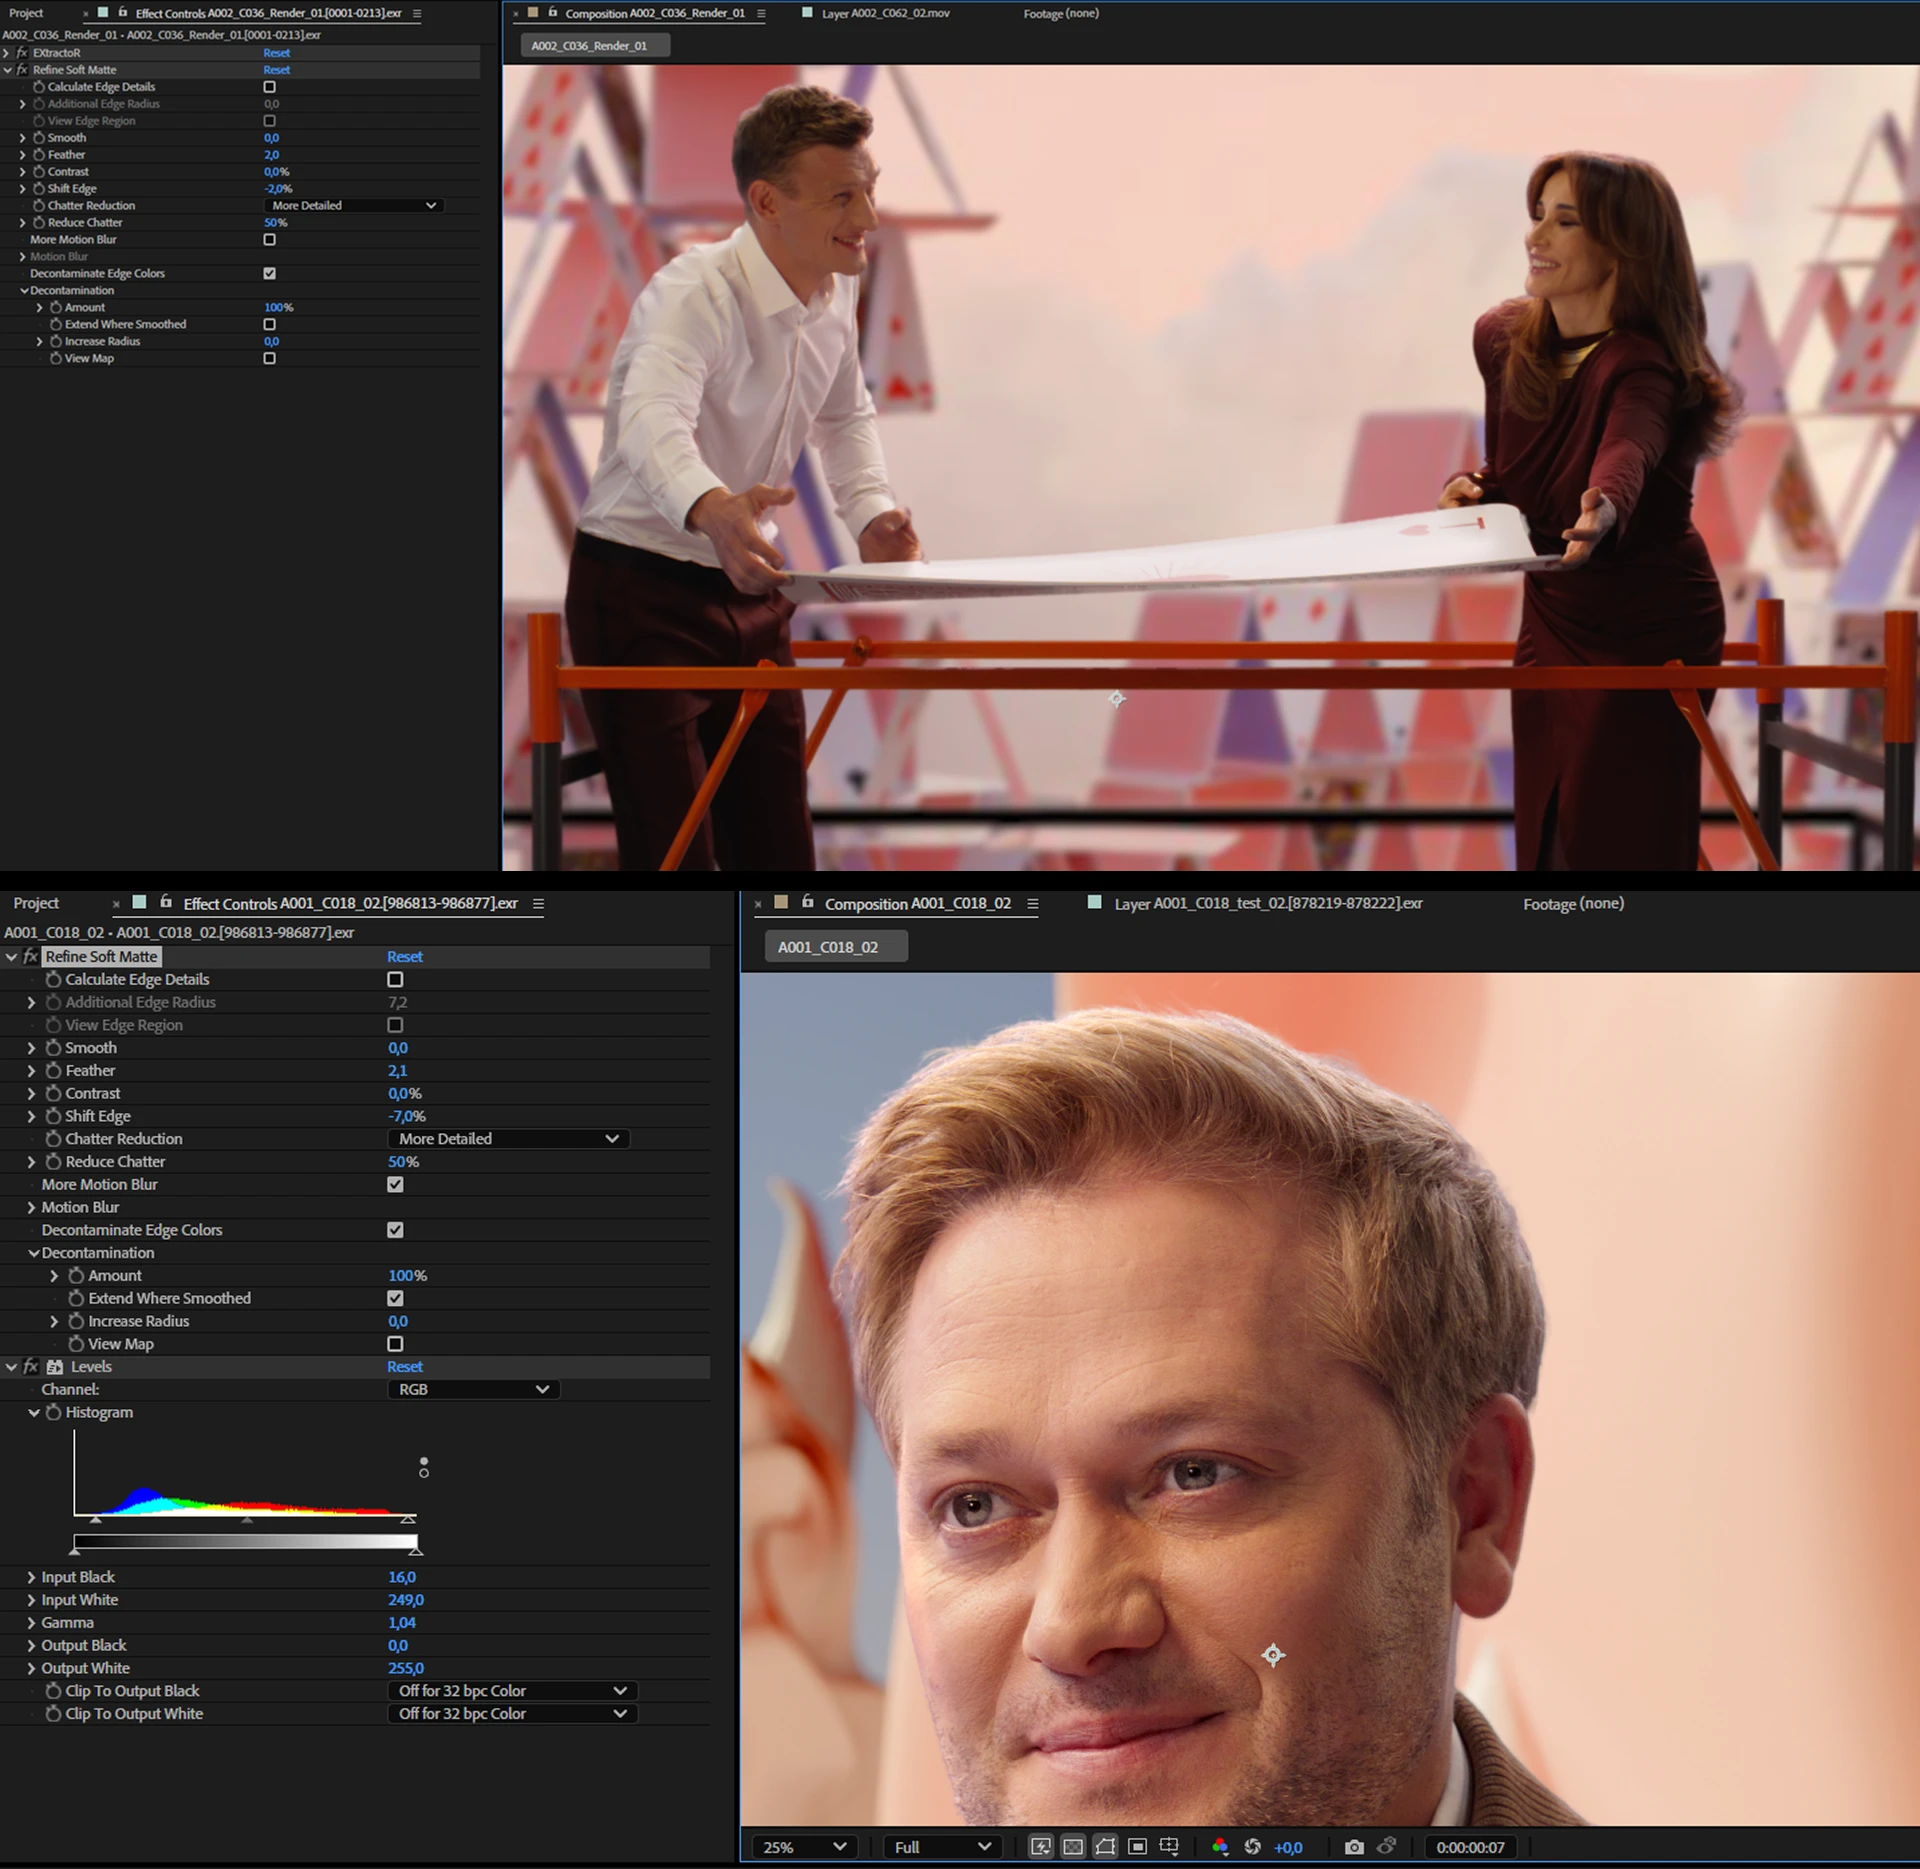1920x1869 pixels.
Task: Expand the Input Black property
Action: point(31,1577)
